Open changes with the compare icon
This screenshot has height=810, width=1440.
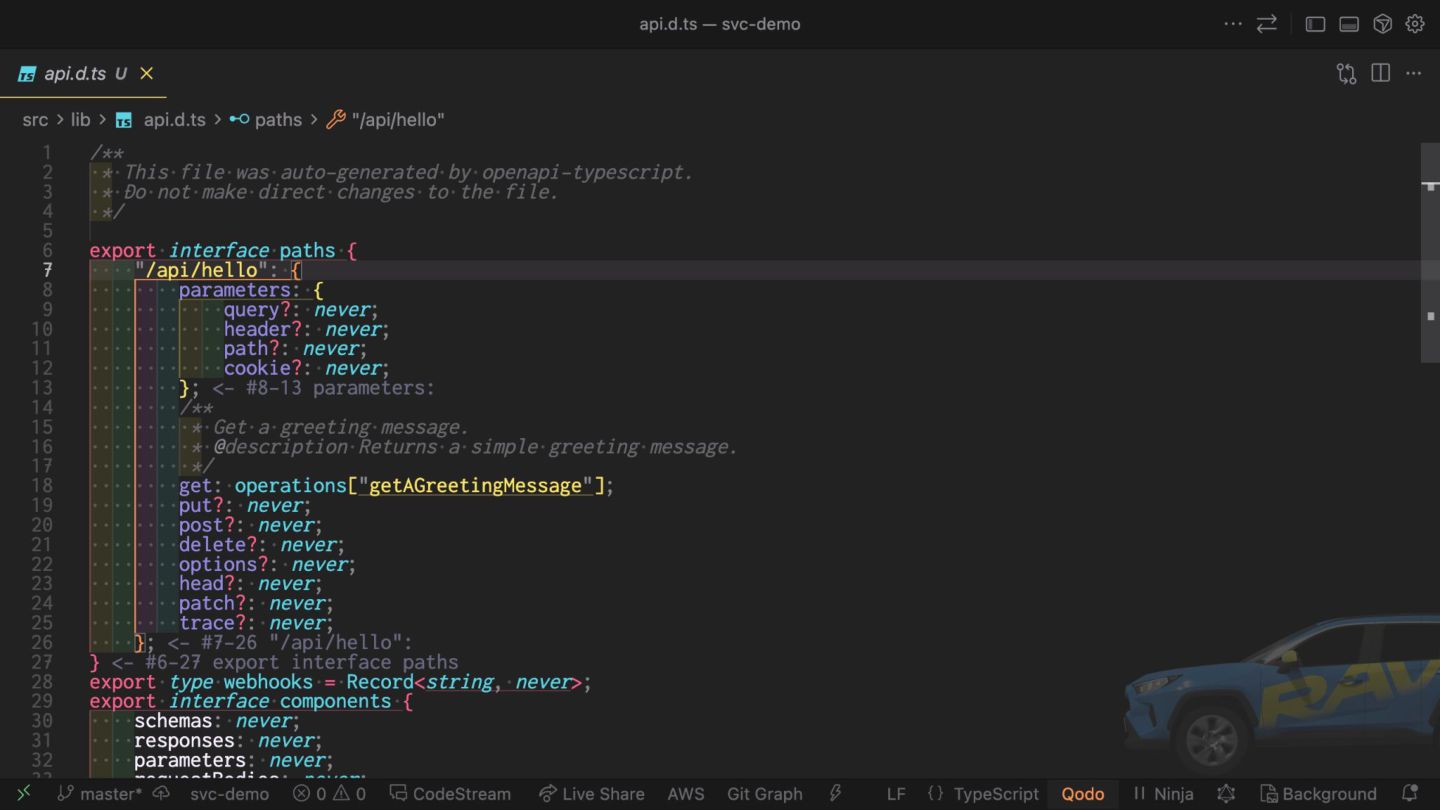click(x=1346, y=73)
